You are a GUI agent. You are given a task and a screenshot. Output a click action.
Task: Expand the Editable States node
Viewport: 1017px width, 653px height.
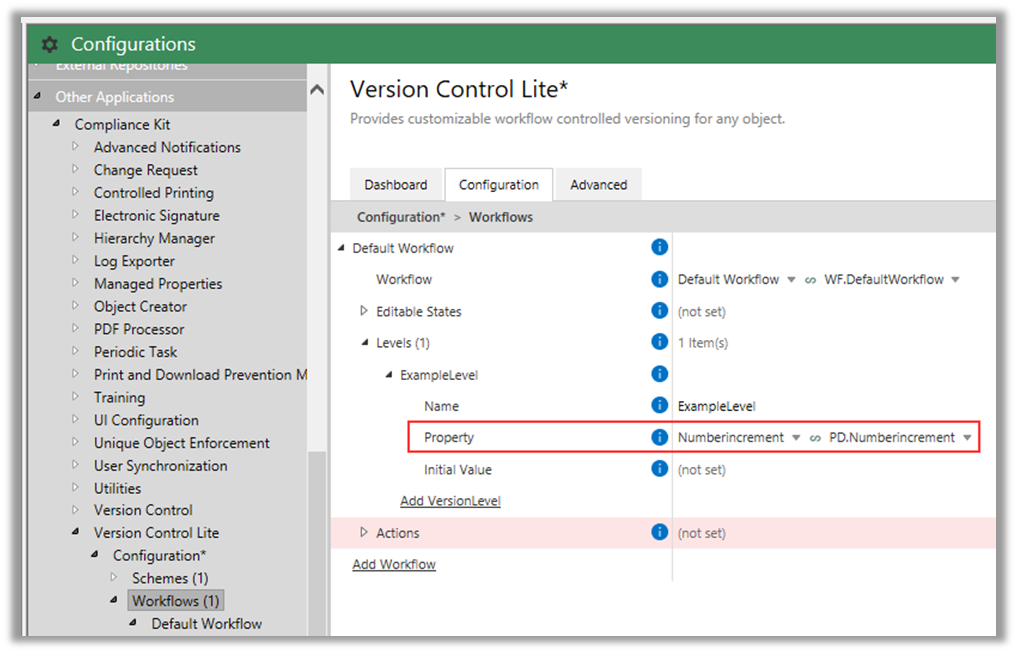[364, 311]
